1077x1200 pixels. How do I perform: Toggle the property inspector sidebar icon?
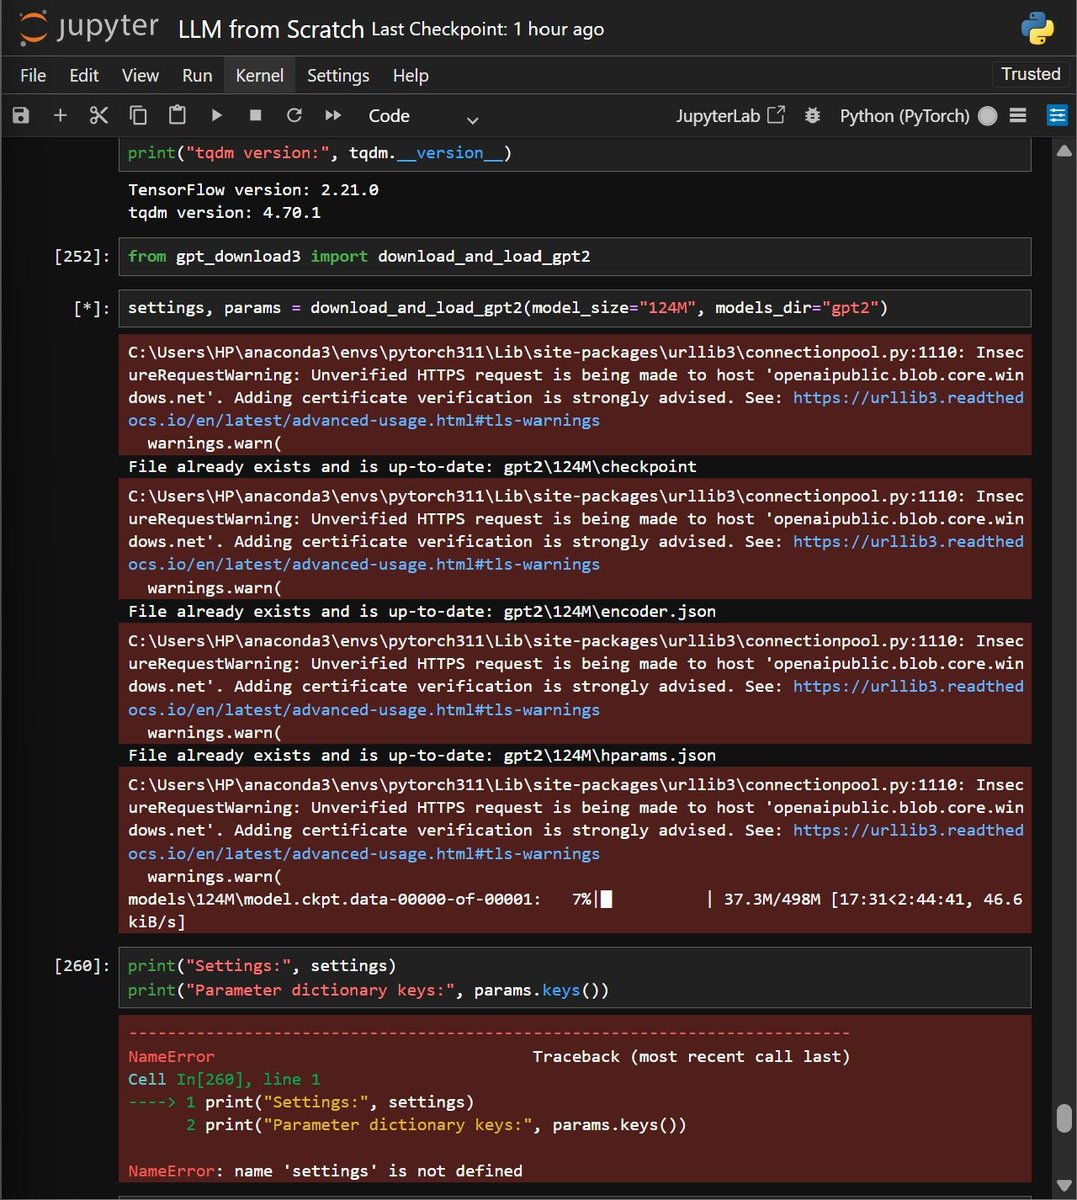click(1057, 116)
